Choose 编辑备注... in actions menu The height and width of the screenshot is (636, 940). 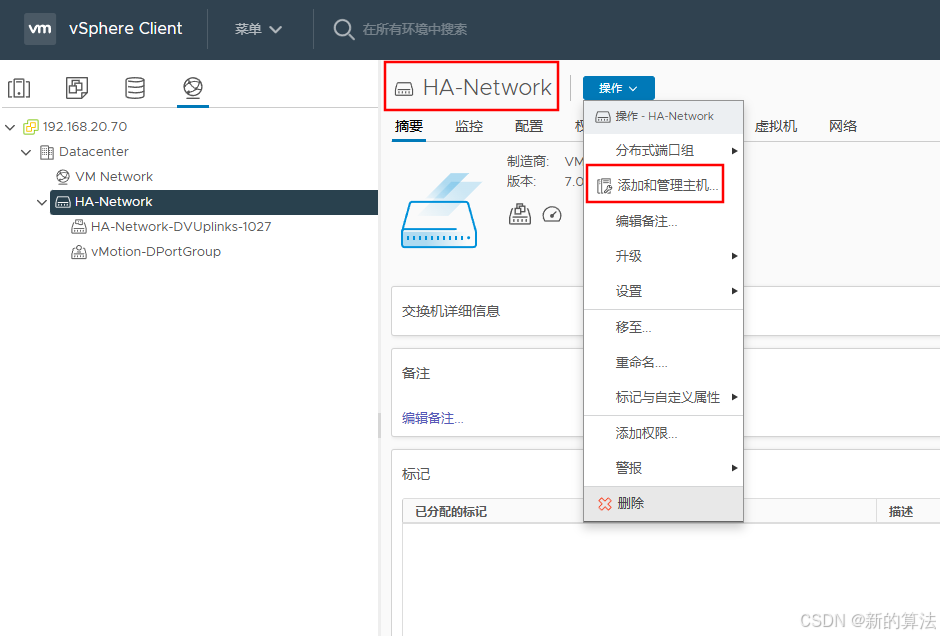pyautogui.click(x=664, y=221)
